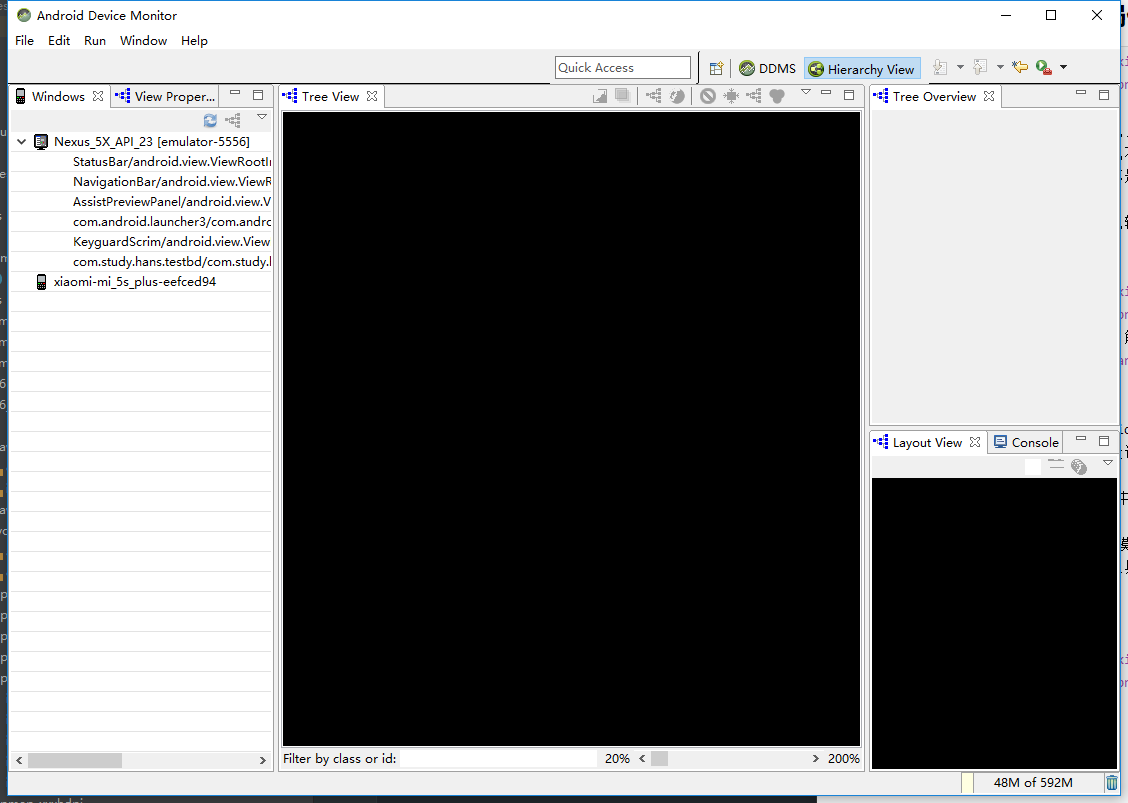
Task: Click the three-circles profile icon in Tree View
Action: click(x=777, y=96)
